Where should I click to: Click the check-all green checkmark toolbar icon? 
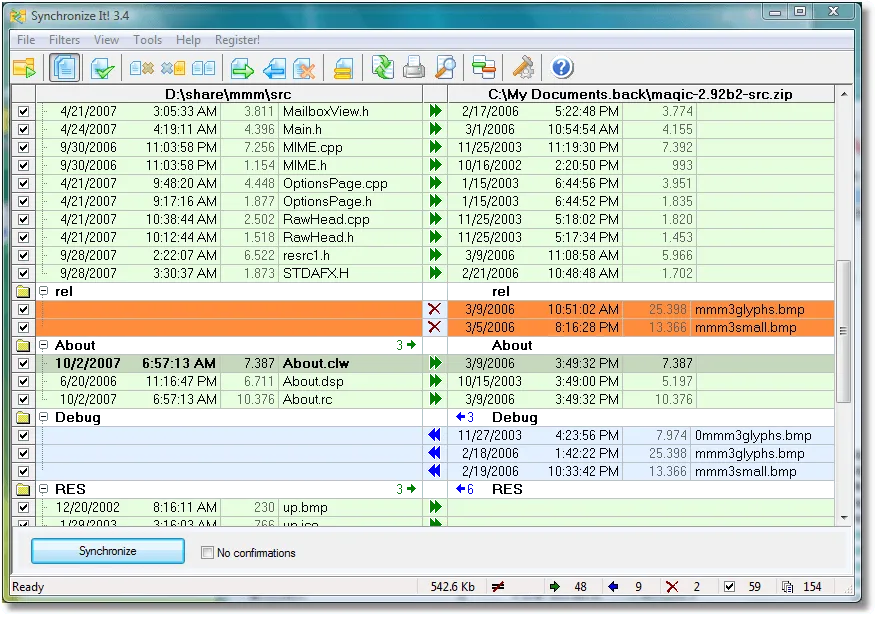pyautogui.click(x=102, y=68)
